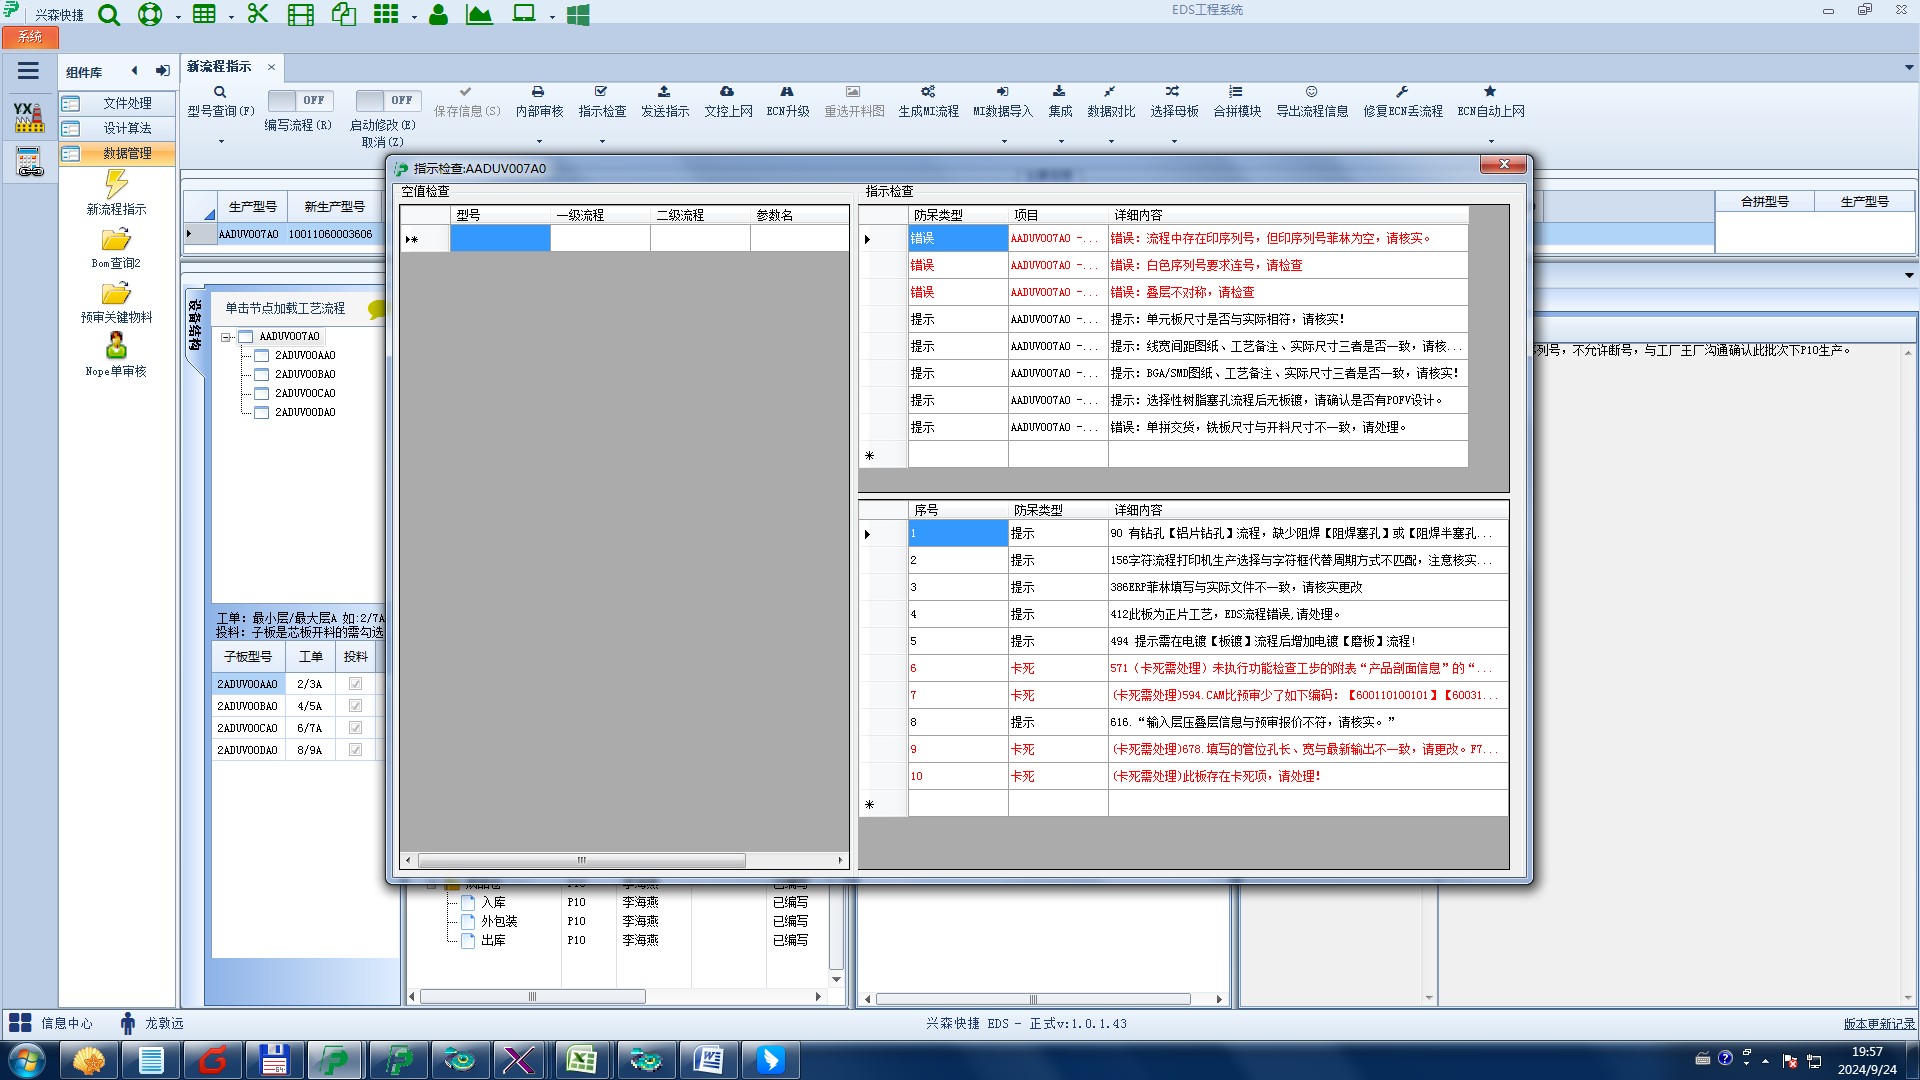
Task: Toggle the 编写流程 OFF switch
Action: [x=298, y=100]
